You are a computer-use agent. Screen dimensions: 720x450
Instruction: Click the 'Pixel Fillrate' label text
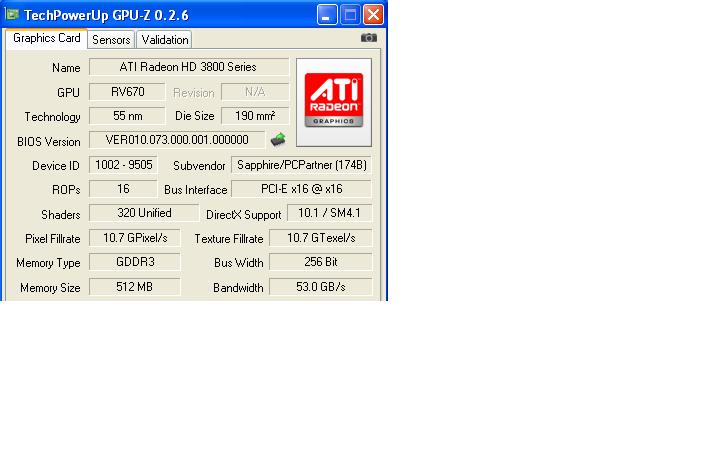tap(53, 239)
